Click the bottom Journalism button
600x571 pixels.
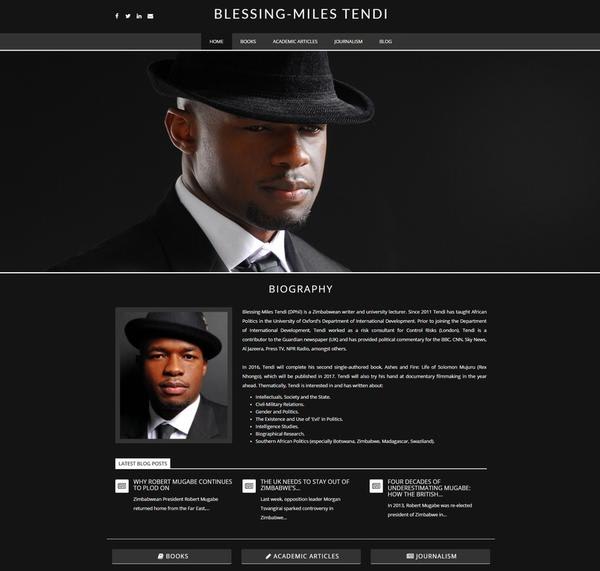point(430,556)
